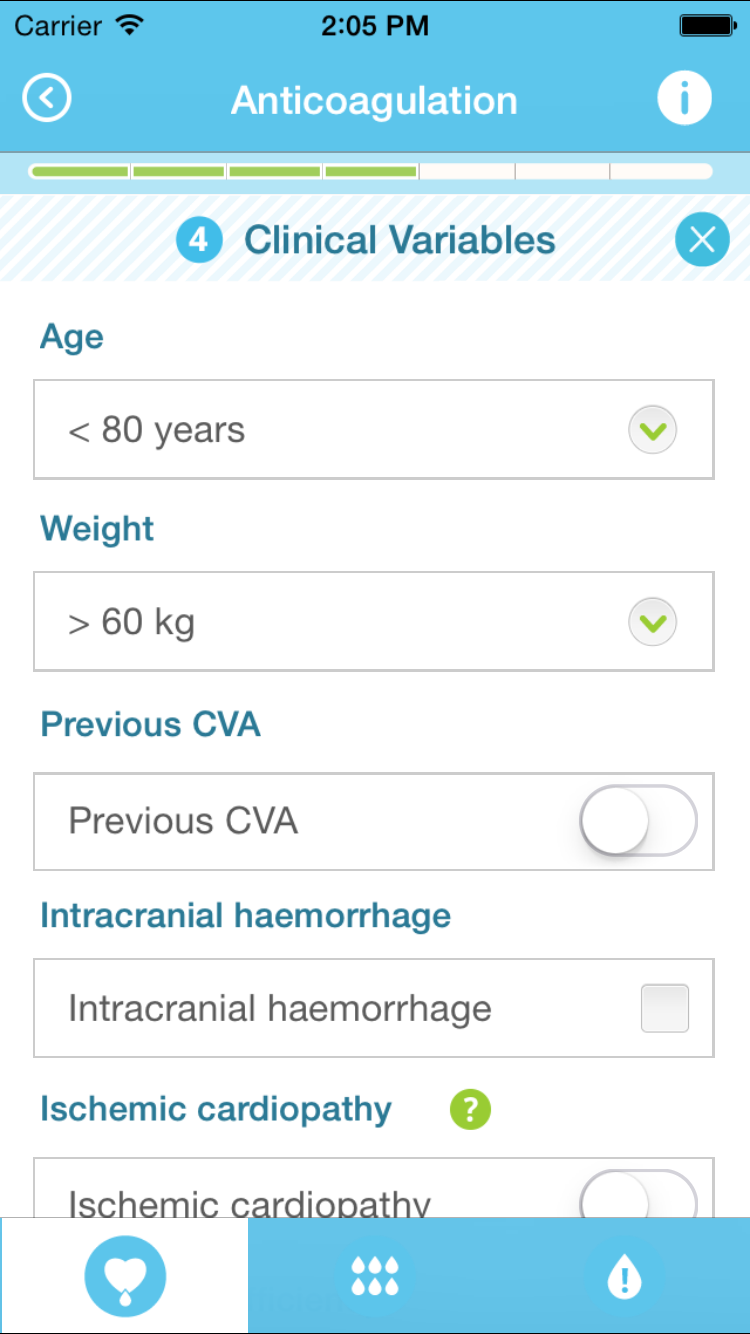The width and height of the screenshot is (750, 1334).
Task: Tap the Clinical Variables heading
Action: coord(399,240)
